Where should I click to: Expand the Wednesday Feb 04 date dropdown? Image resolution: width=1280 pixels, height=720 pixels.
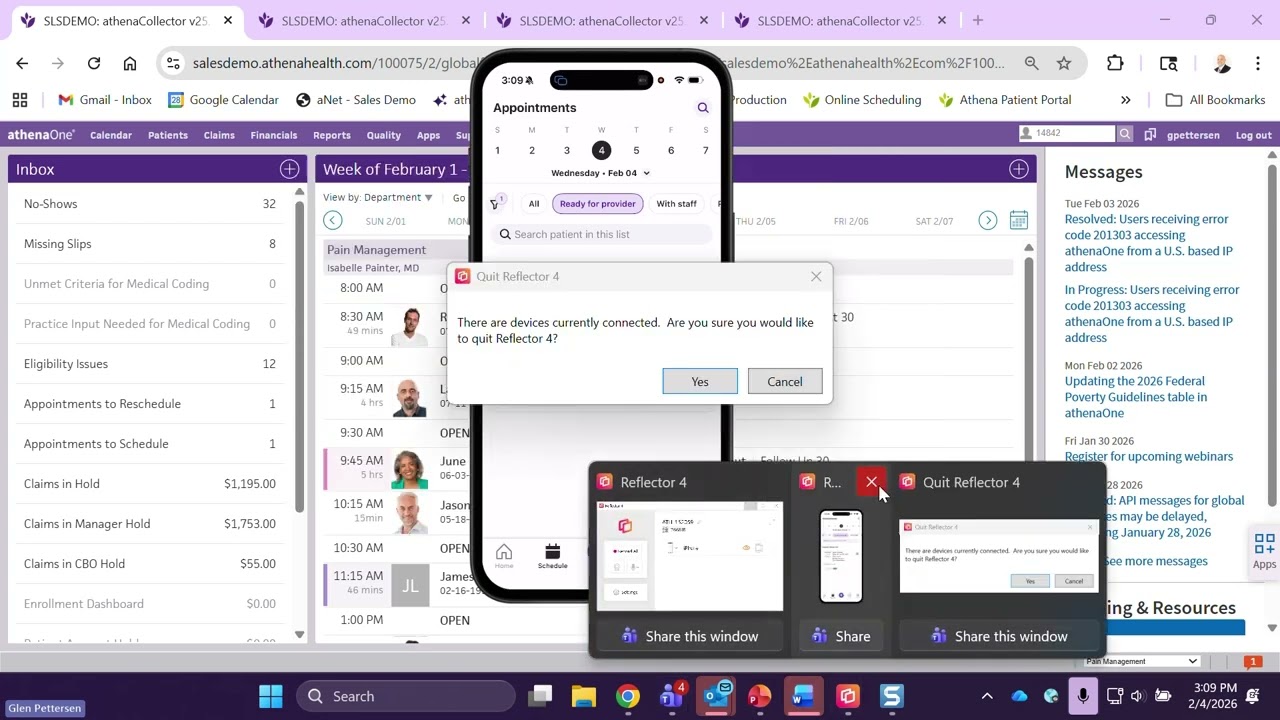[600, 173]
